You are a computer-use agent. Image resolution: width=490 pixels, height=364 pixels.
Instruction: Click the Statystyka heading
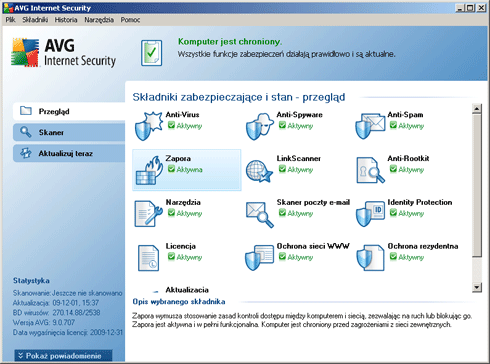tap(31, 281)
